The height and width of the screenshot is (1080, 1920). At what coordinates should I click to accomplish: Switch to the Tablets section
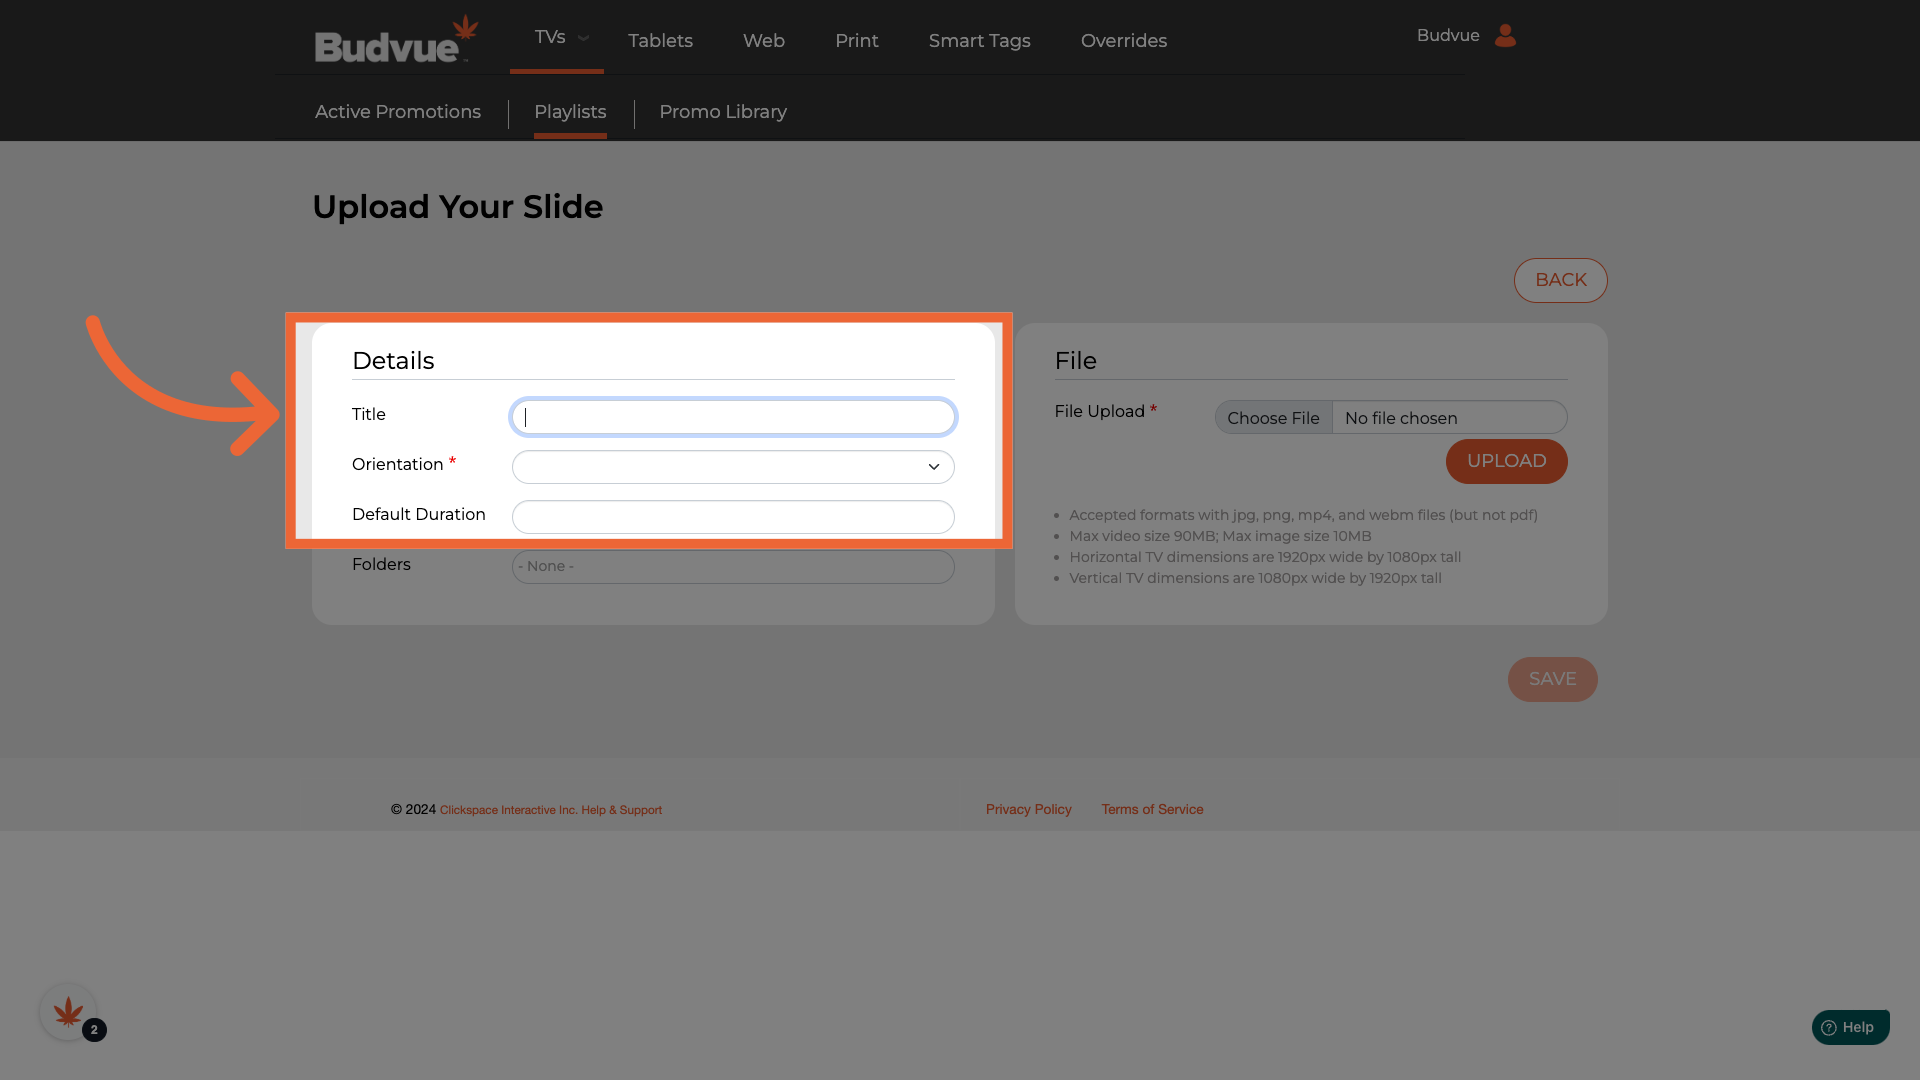point(660,41)
